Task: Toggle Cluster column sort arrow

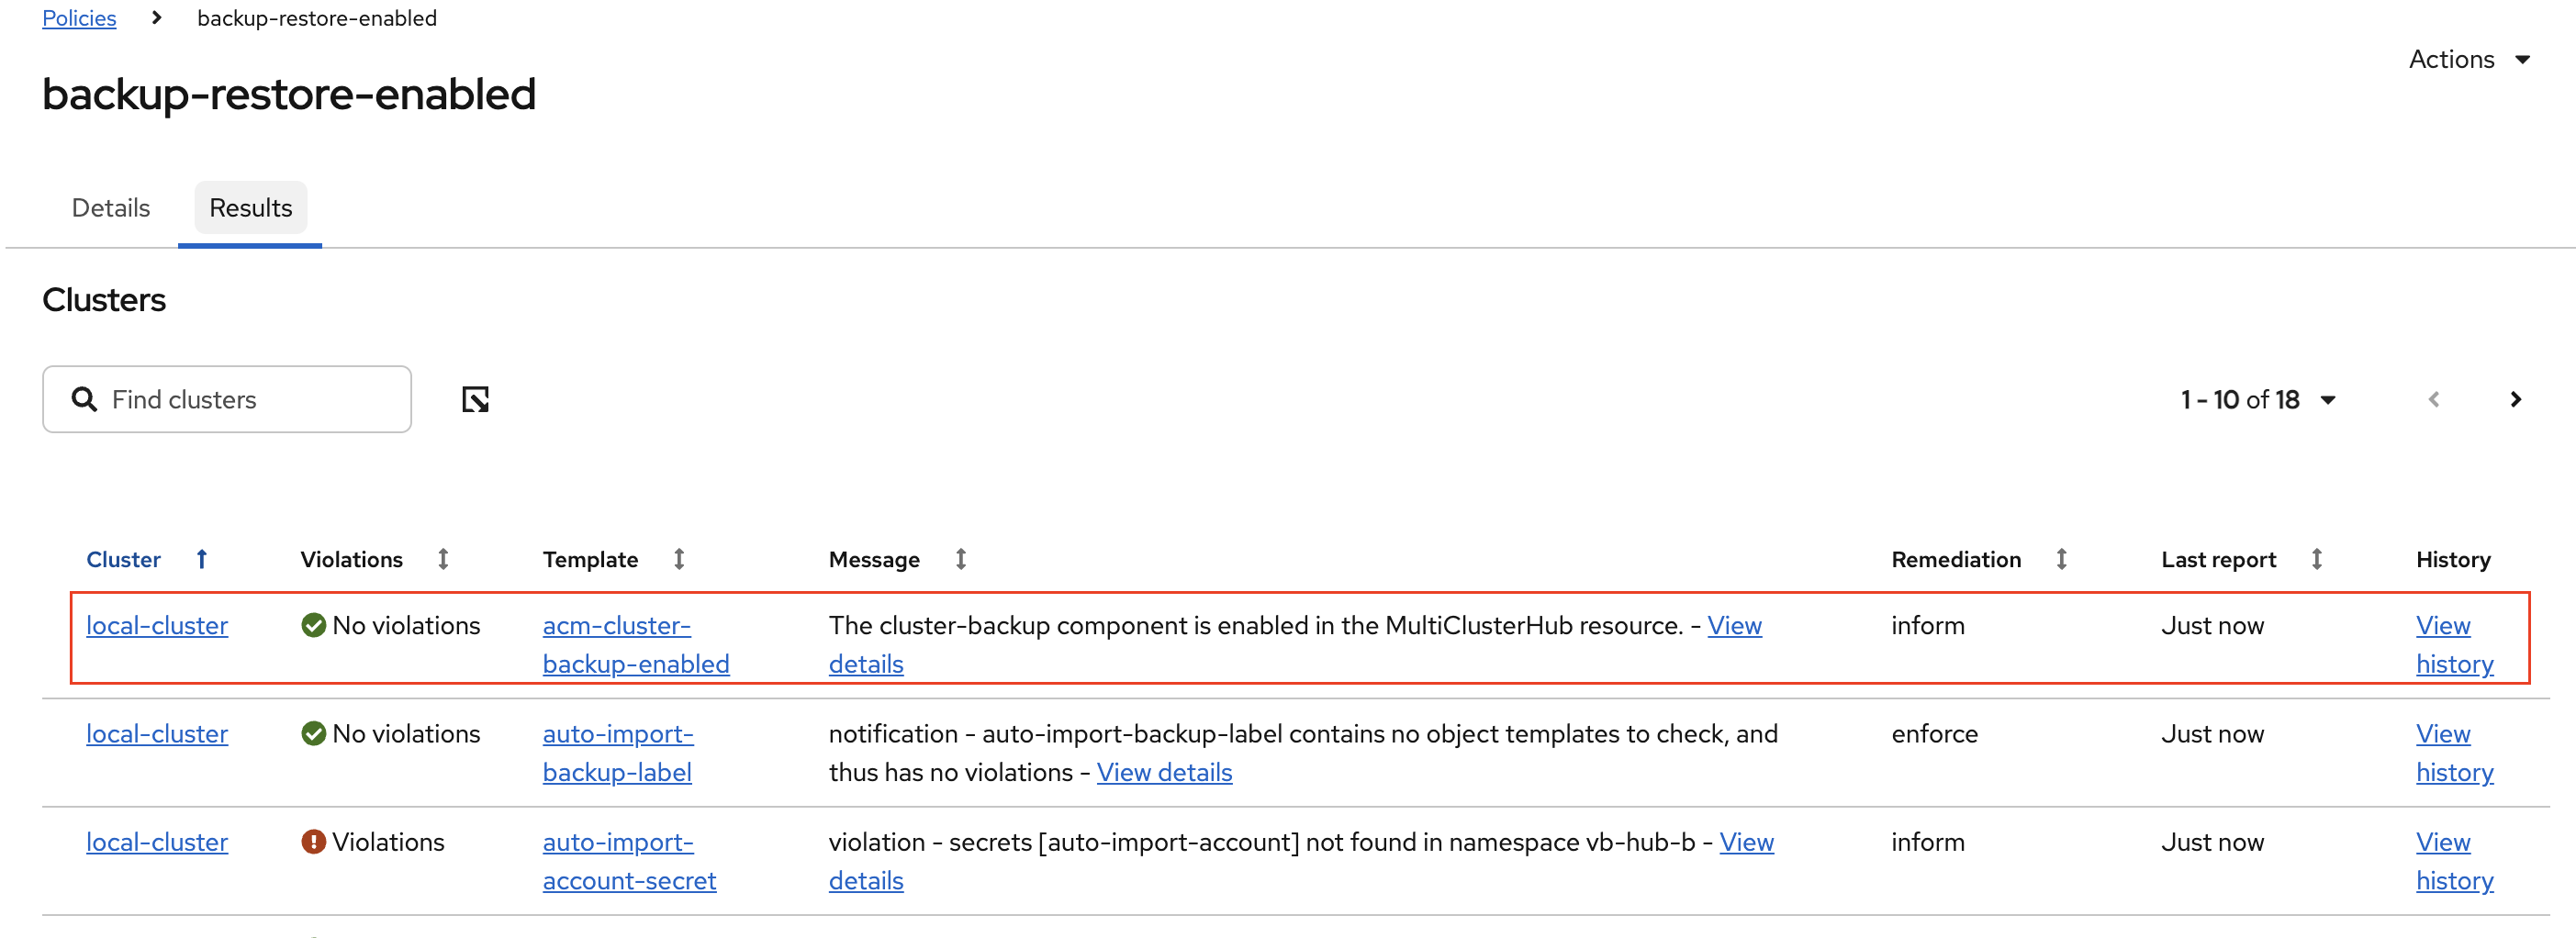Action: [201, 559]
